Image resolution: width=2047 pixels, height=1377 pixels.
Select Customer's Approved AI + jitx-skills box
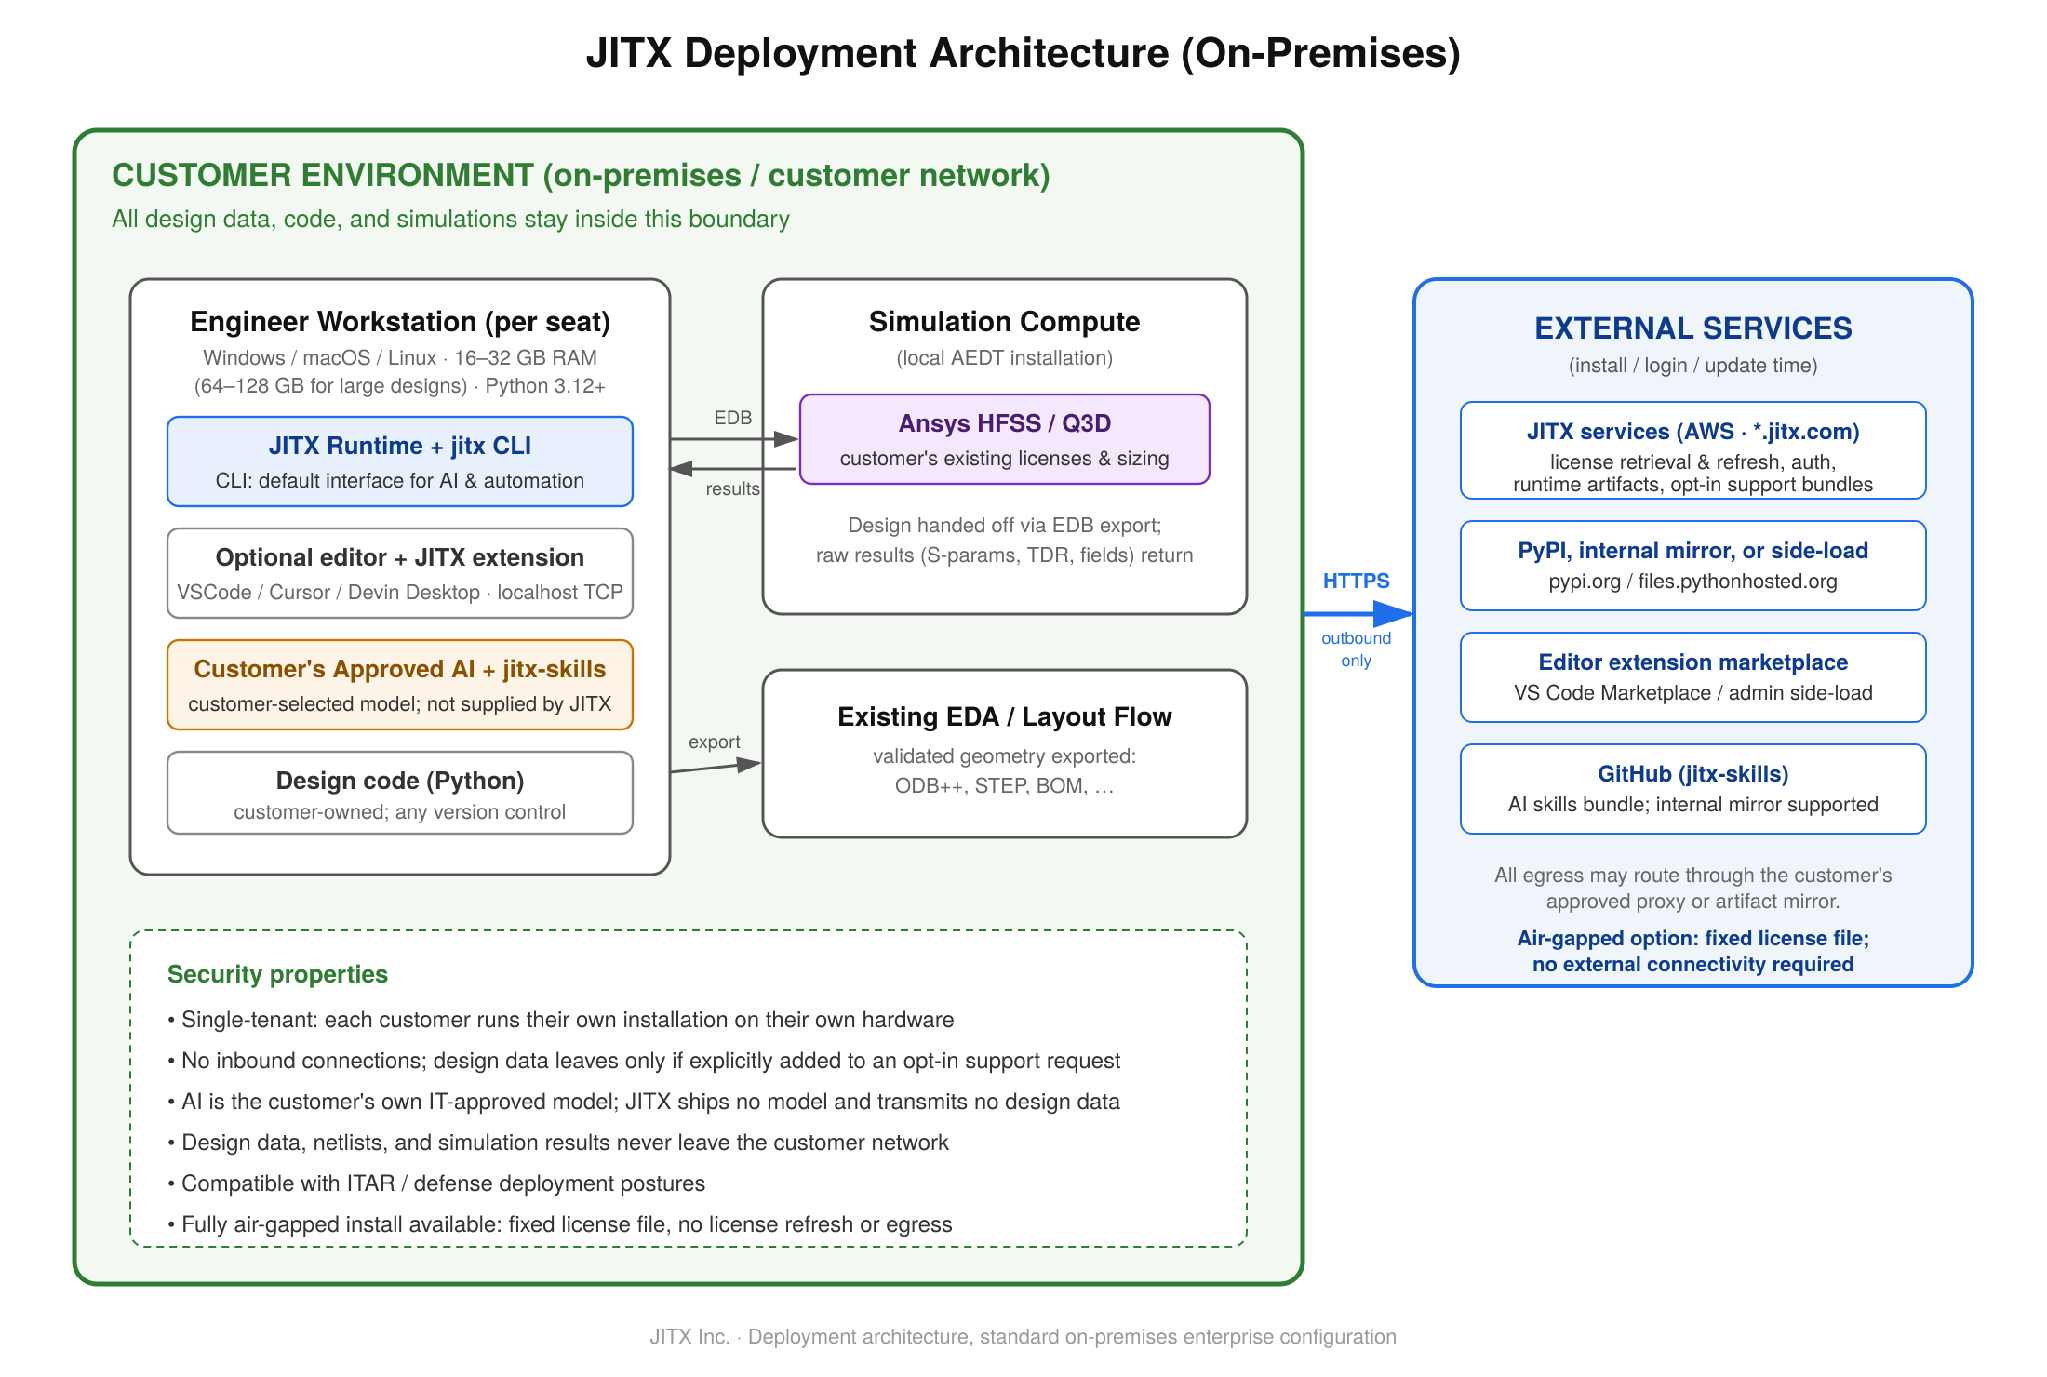click(400, 685)
